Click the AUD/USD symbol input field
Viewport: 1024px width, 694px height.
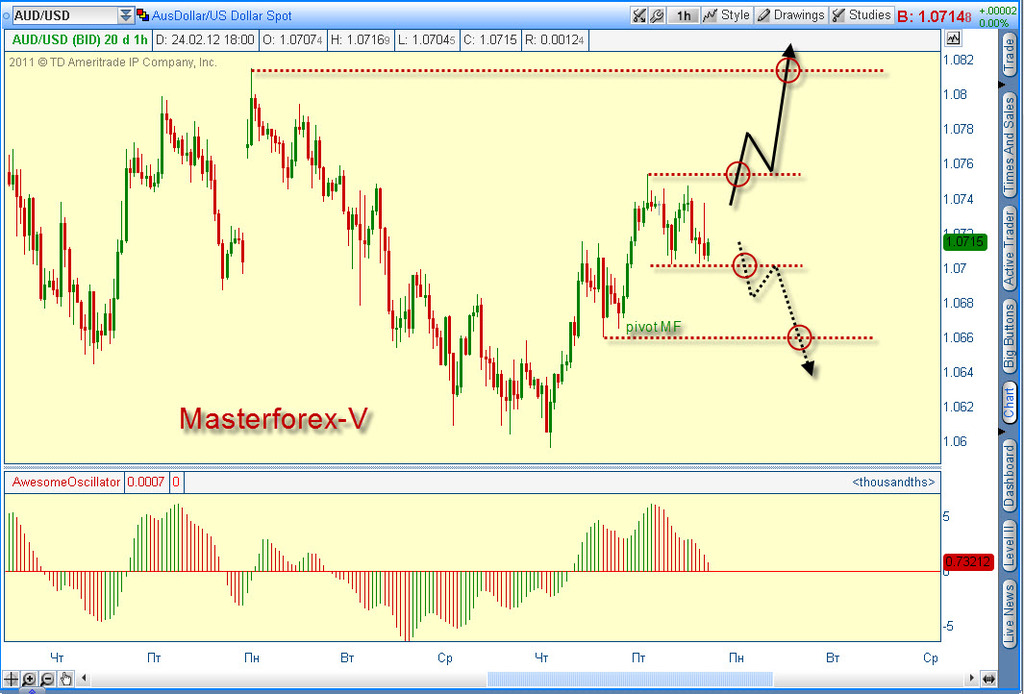[x=60, y=15]
